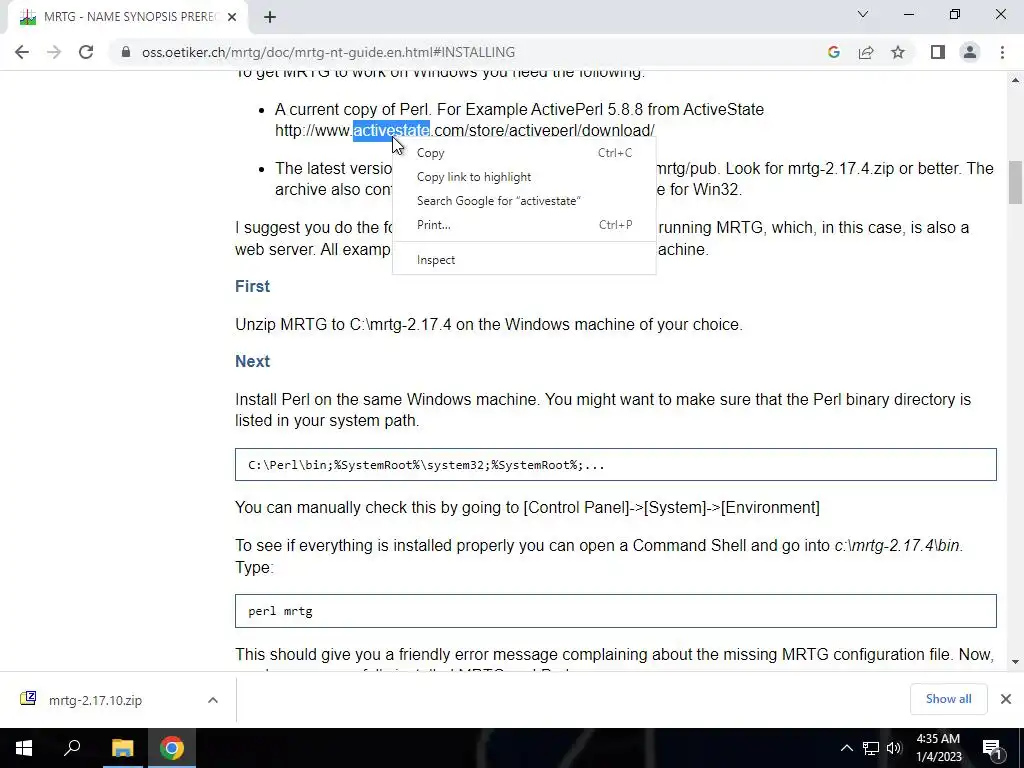
Task: Open Chrome's three-dot menu
Action: click(1002, 52)
